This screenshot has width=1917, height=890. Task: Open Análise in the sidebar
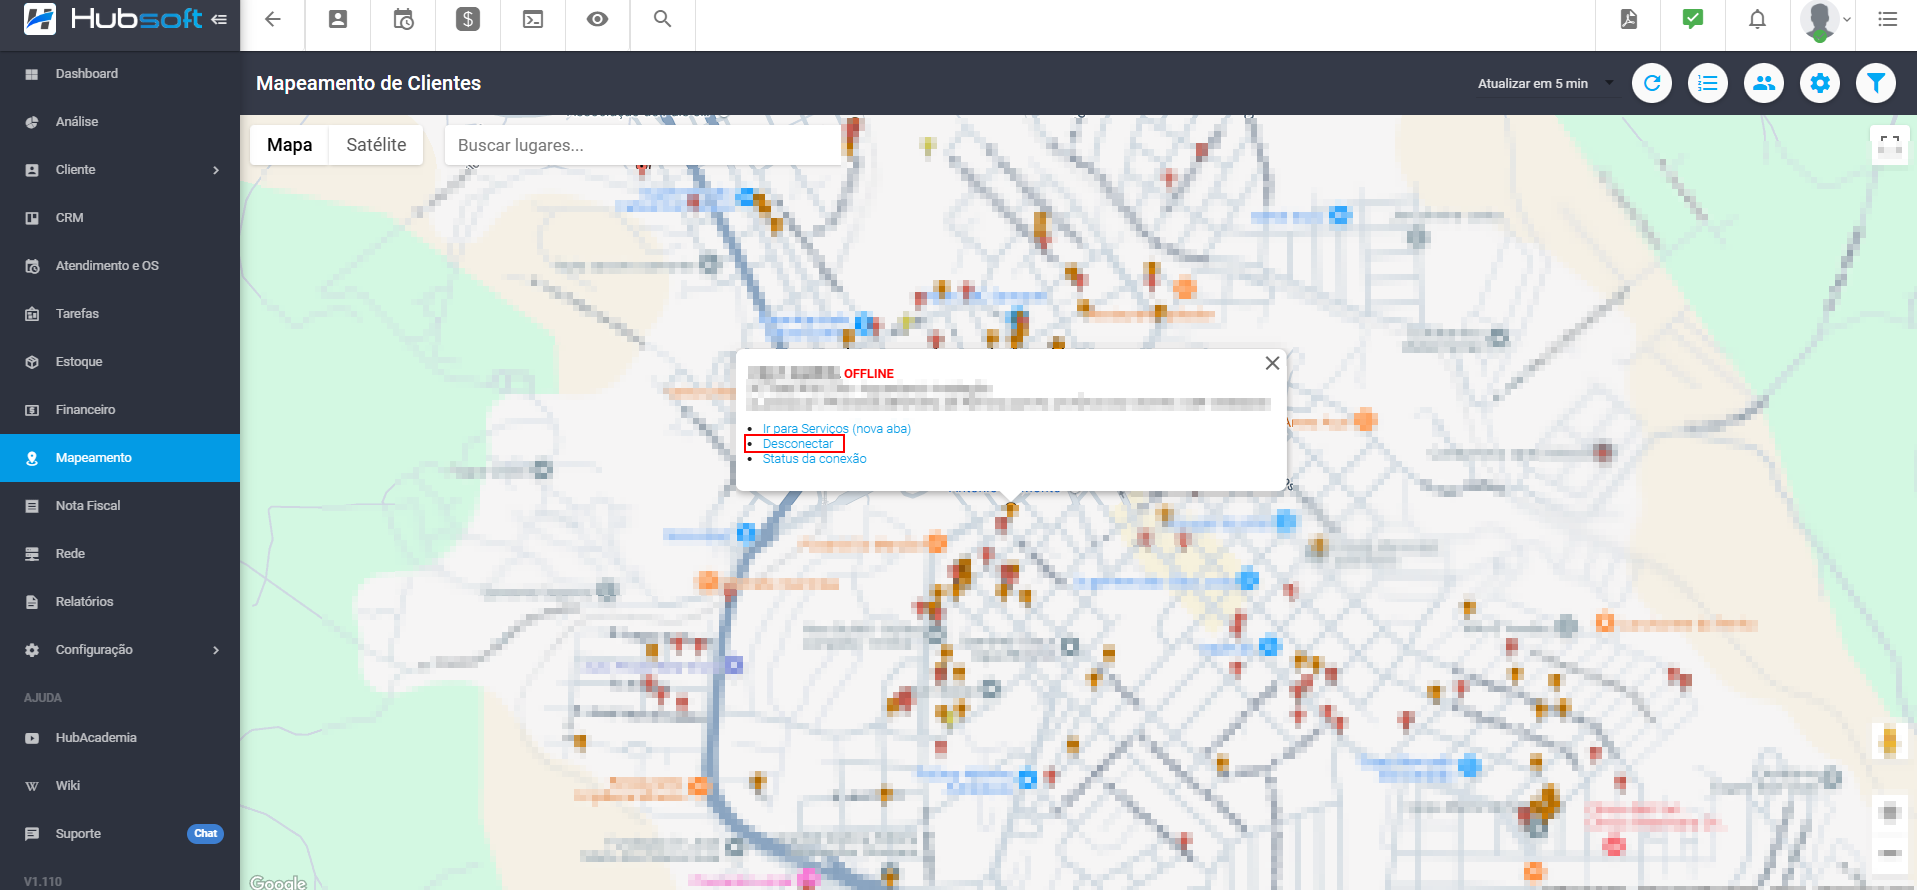pos(120,122)
